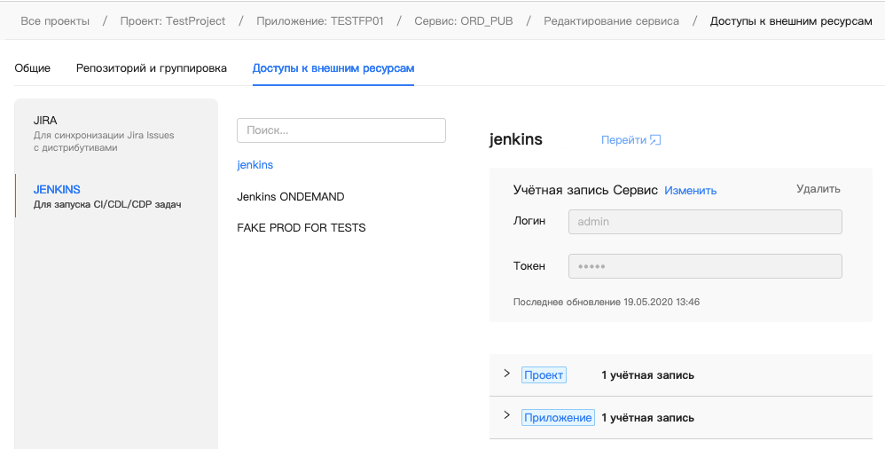Choose jenkins from the server list
This screenshot has height=449, width=885.
click(x=255, y=164)
